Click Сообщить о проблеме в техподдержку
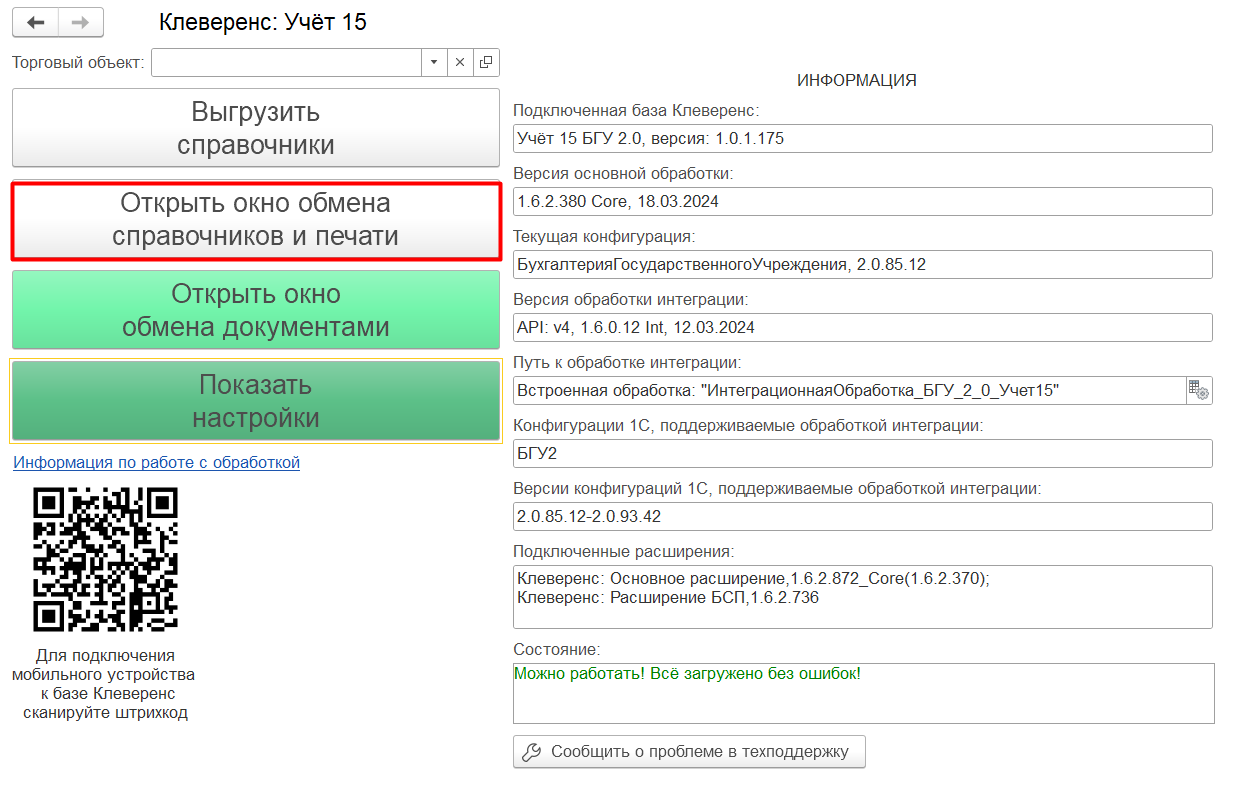Image resolution: width=1241 pixels, height=787 pixels. [x=689, y=752]
